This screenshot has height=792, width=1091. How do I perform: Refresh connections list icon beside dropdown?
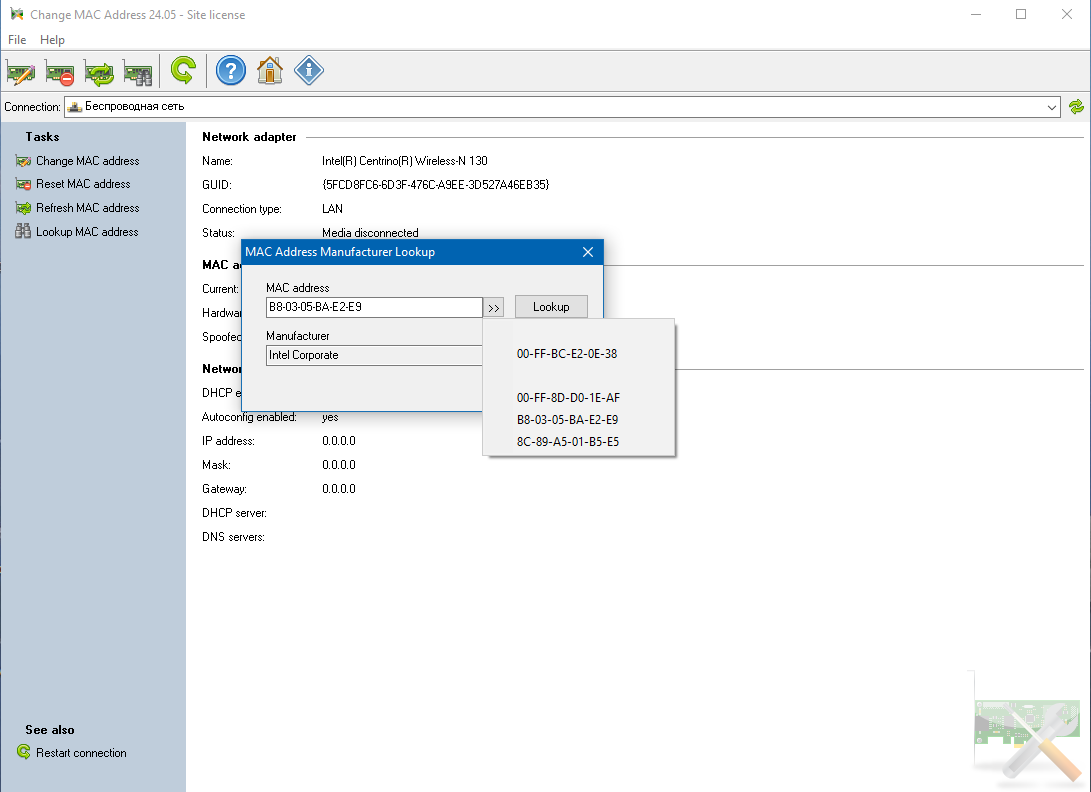tap(1076, 106)
